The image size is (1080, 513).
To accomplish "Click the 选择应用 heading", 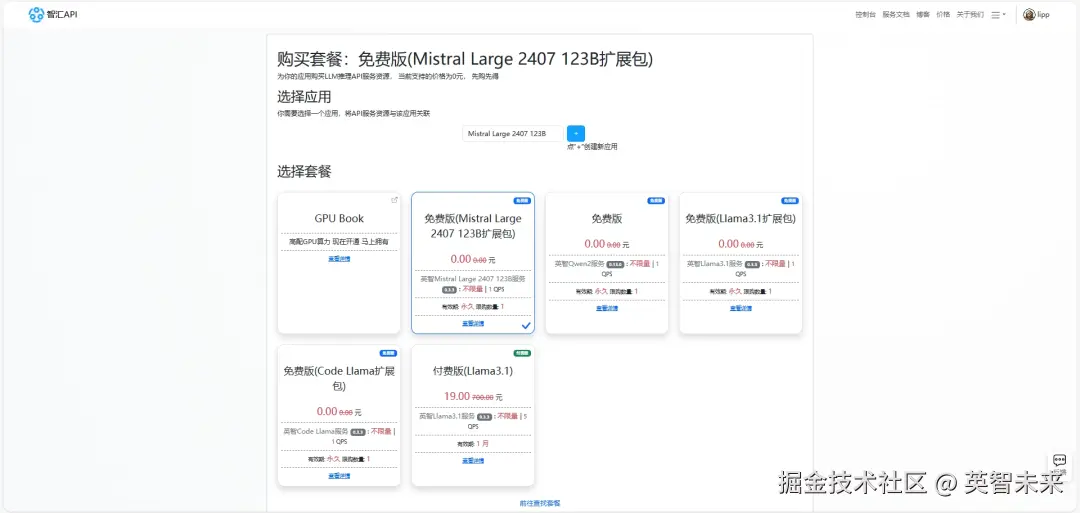I will (x=304, y=97).
